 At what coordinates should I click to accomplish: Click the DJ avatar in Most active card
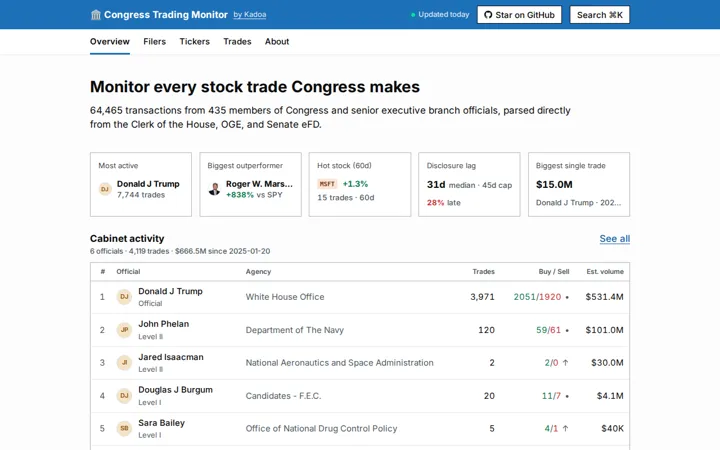click(x=105, y=189)
